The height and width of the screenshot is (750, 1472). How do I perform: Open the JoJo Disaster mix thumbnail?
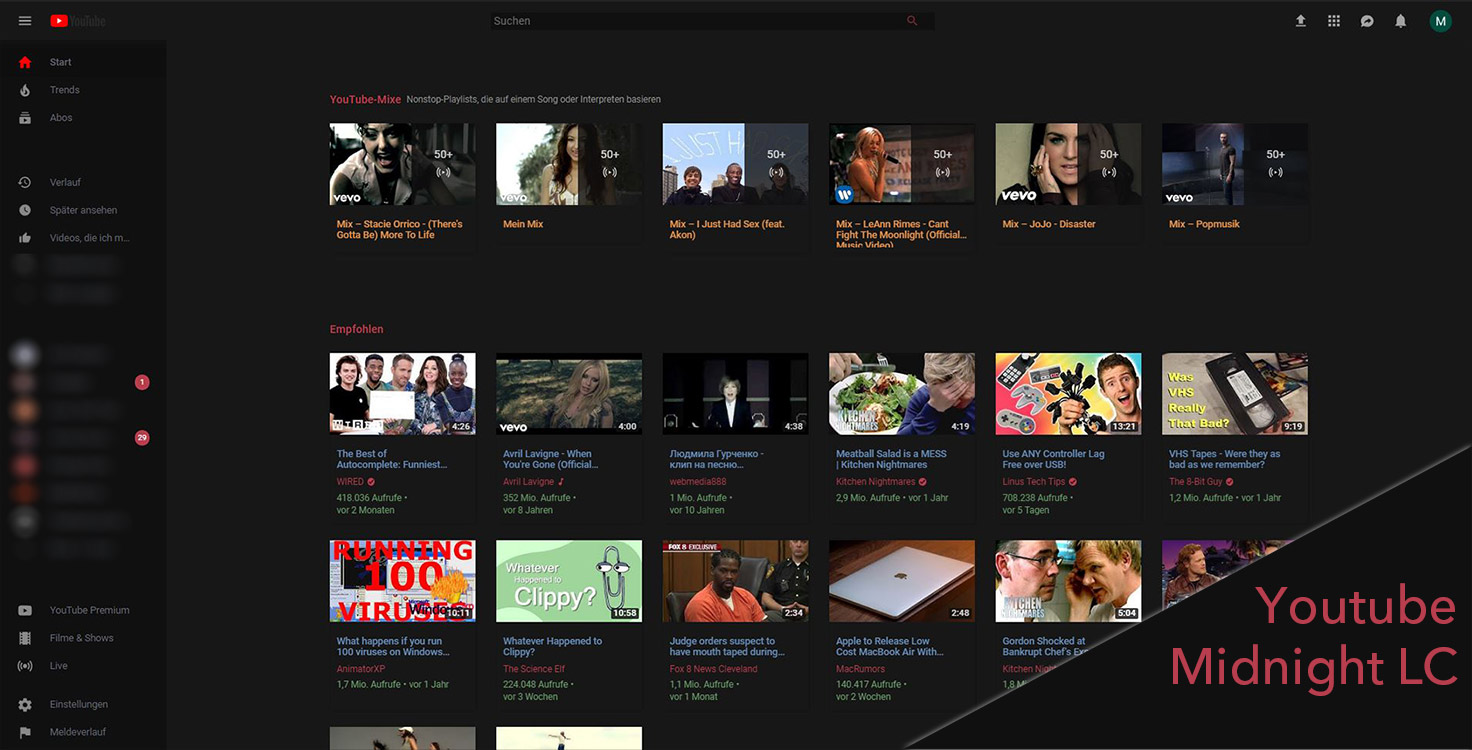point(1068,164)
